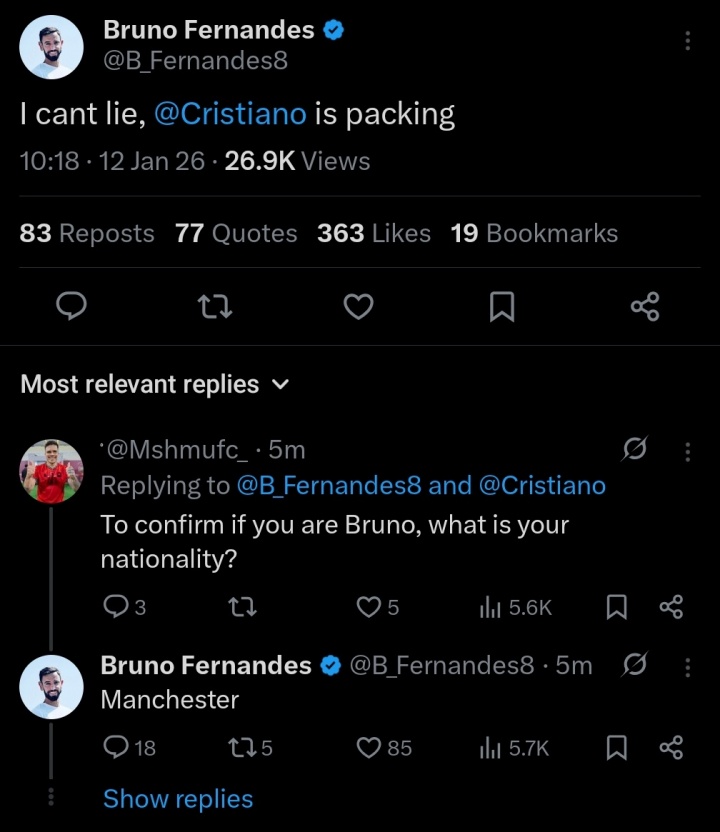Repost the Manchester reply
Image resolution: width=720 pixels, height=832 pixels.
[x=243, y=747]
